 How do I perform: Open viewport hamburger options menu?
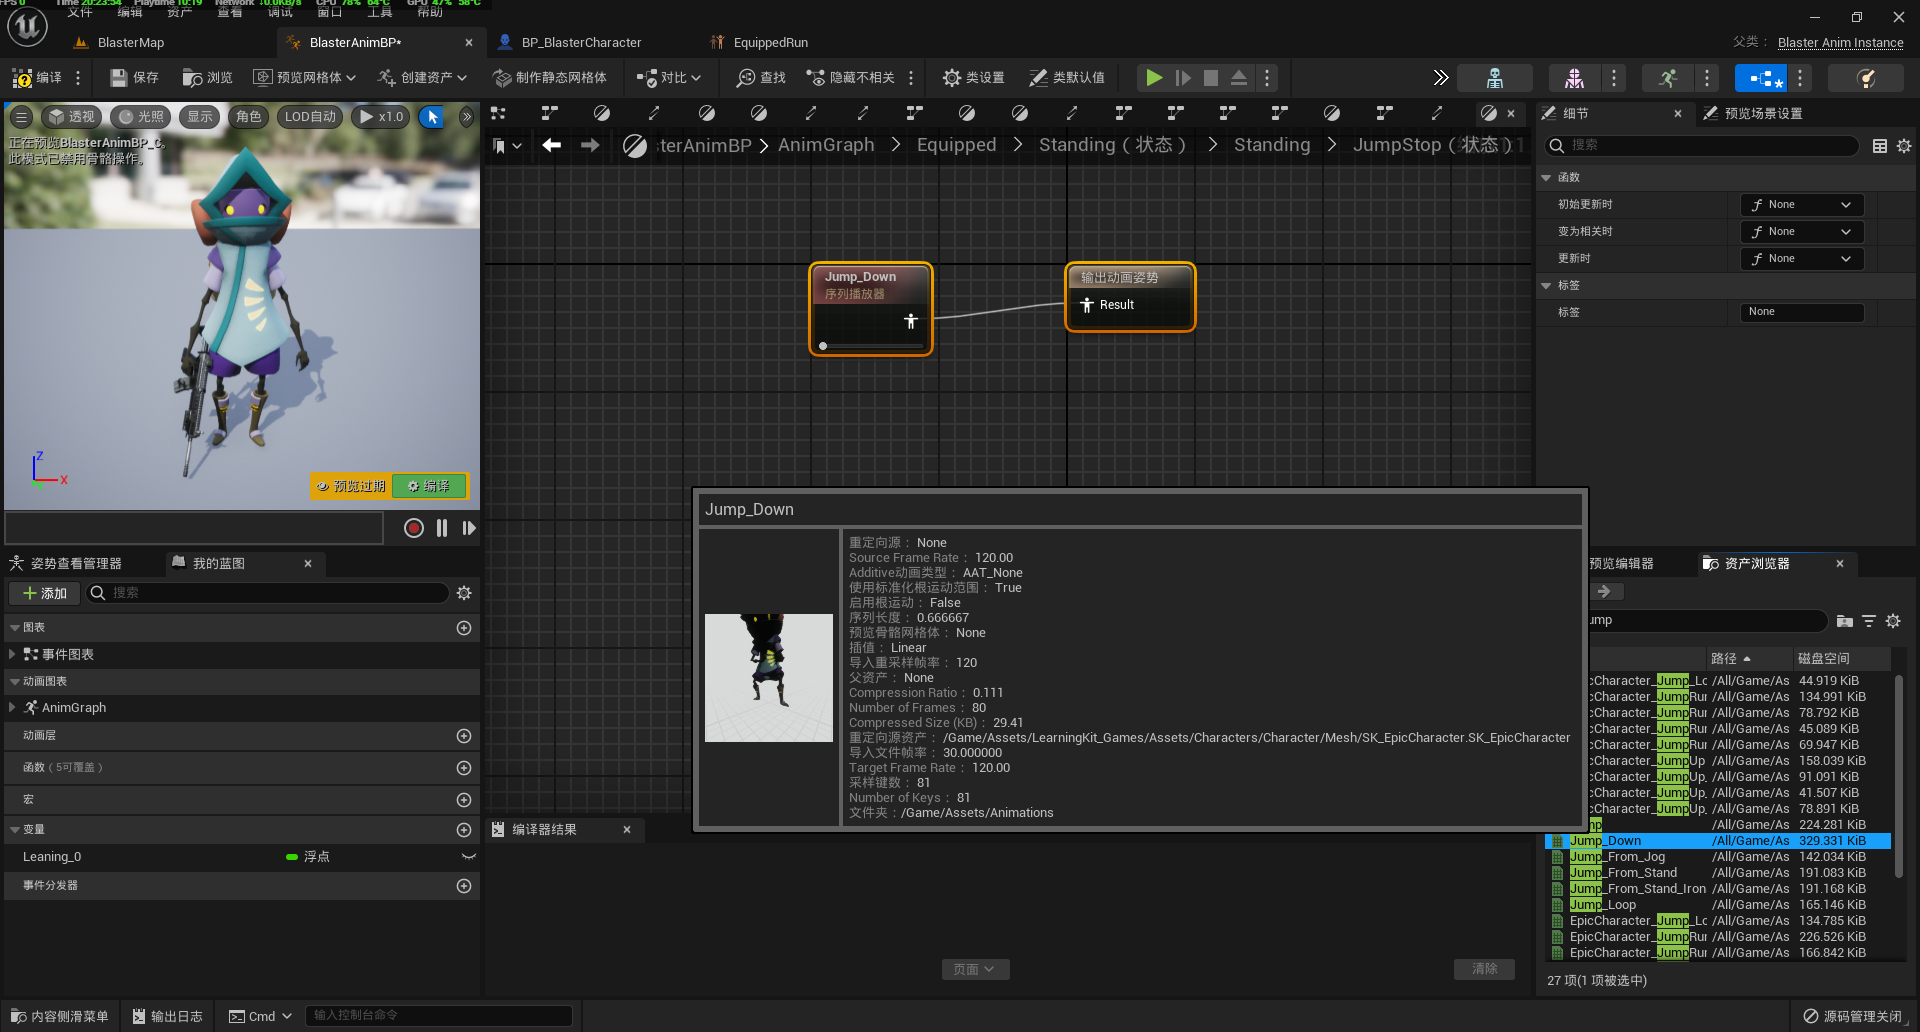pos(21,117)
